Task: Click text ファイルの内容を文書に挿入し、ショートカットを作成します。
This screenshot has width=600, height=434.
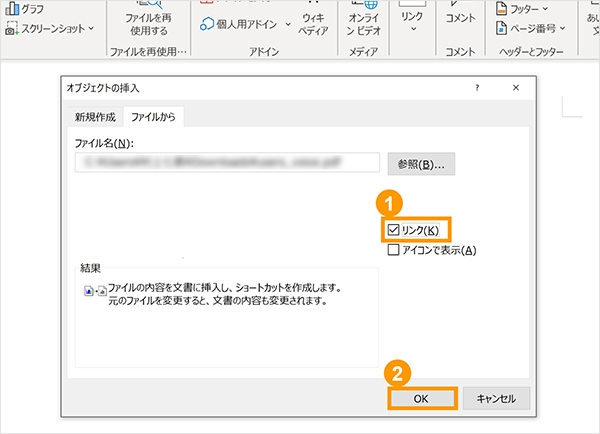Action: [x=224, y=287]
